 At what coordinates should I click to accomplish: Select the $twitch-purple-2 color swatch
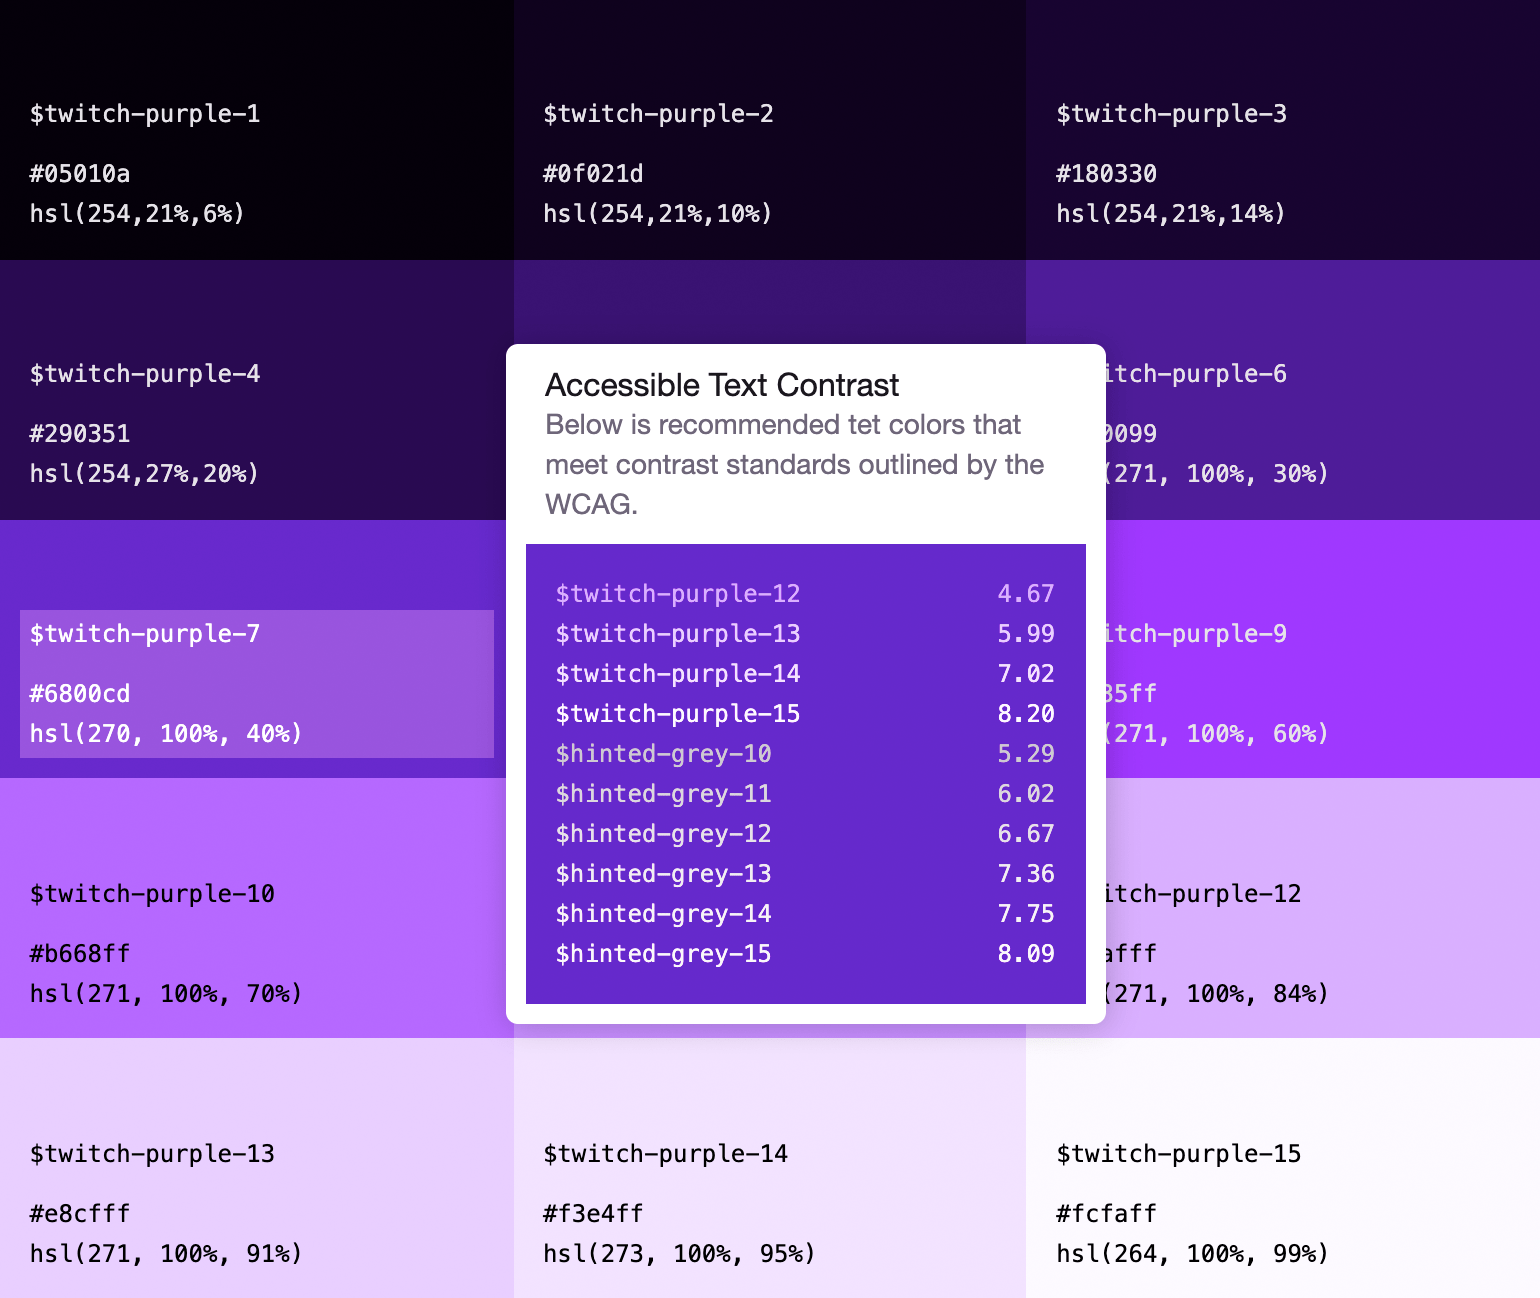click(770, 130)
